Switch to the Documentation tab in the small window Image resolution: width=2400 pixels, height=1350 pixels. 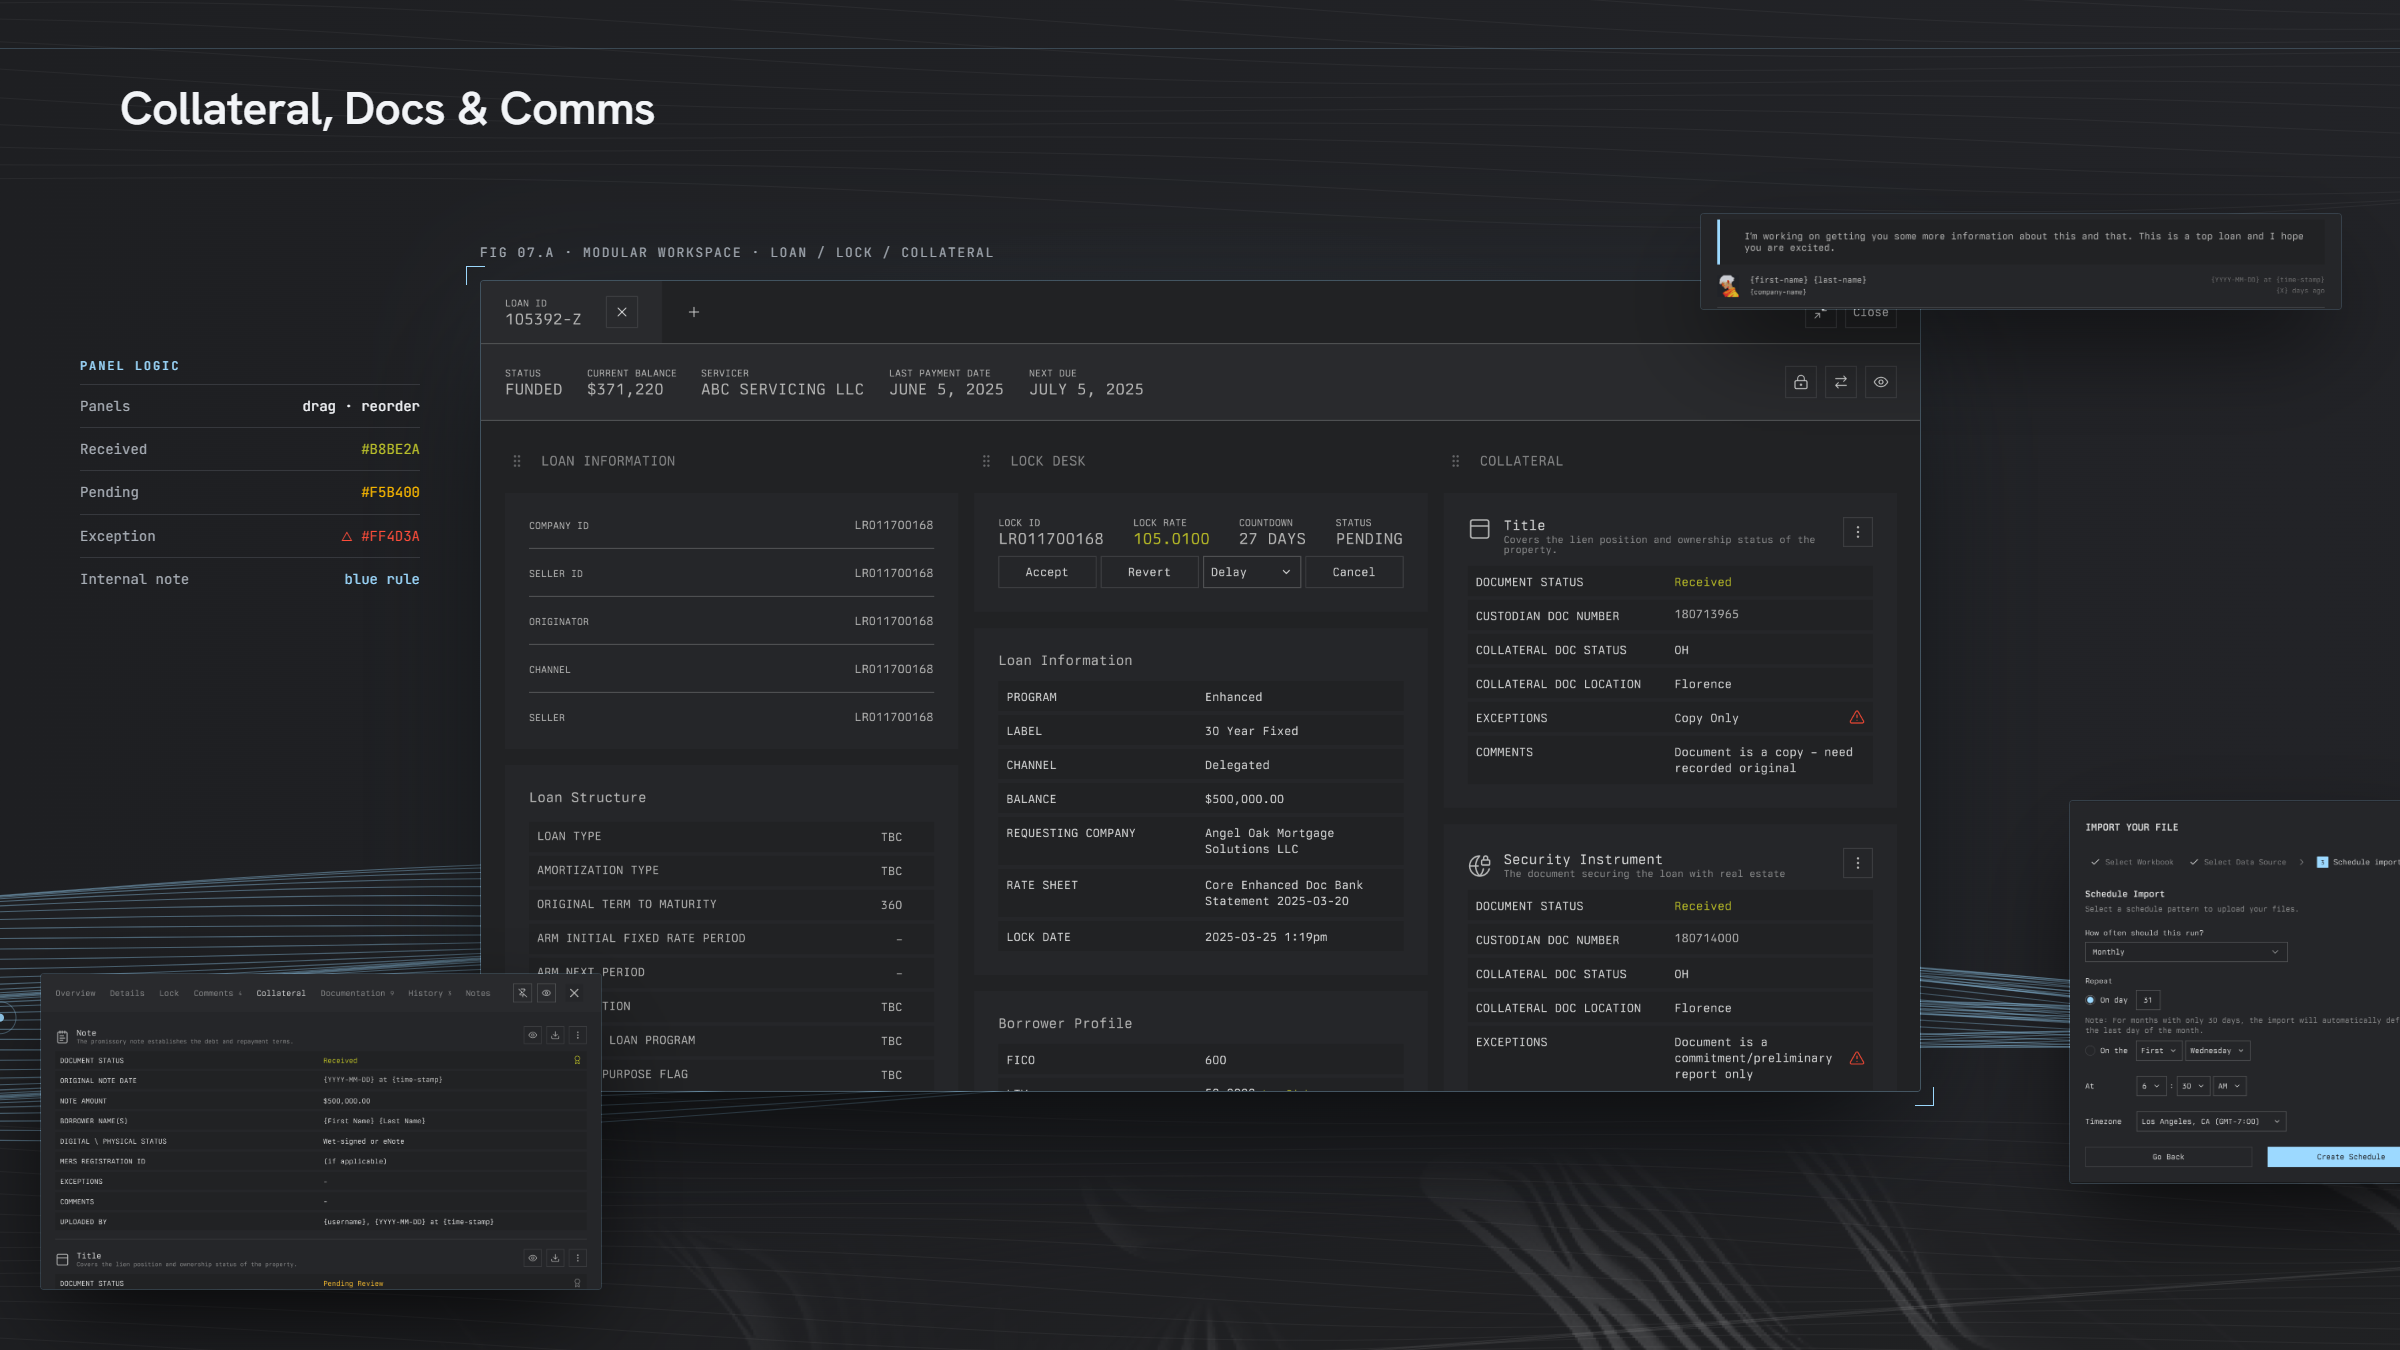356,993
